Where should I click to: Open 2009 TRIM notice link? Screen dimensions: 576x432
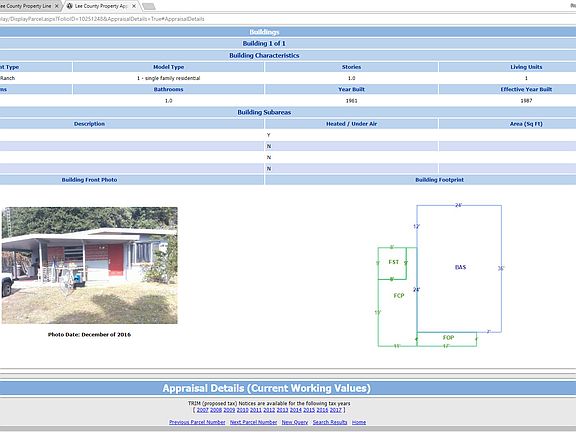coord(229,410)
